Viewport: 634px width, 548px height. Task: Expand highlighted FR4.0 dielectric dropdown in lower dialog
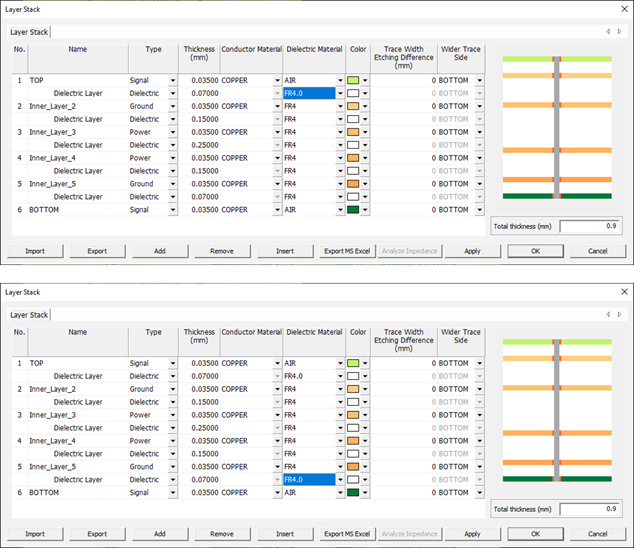point(340,480)
